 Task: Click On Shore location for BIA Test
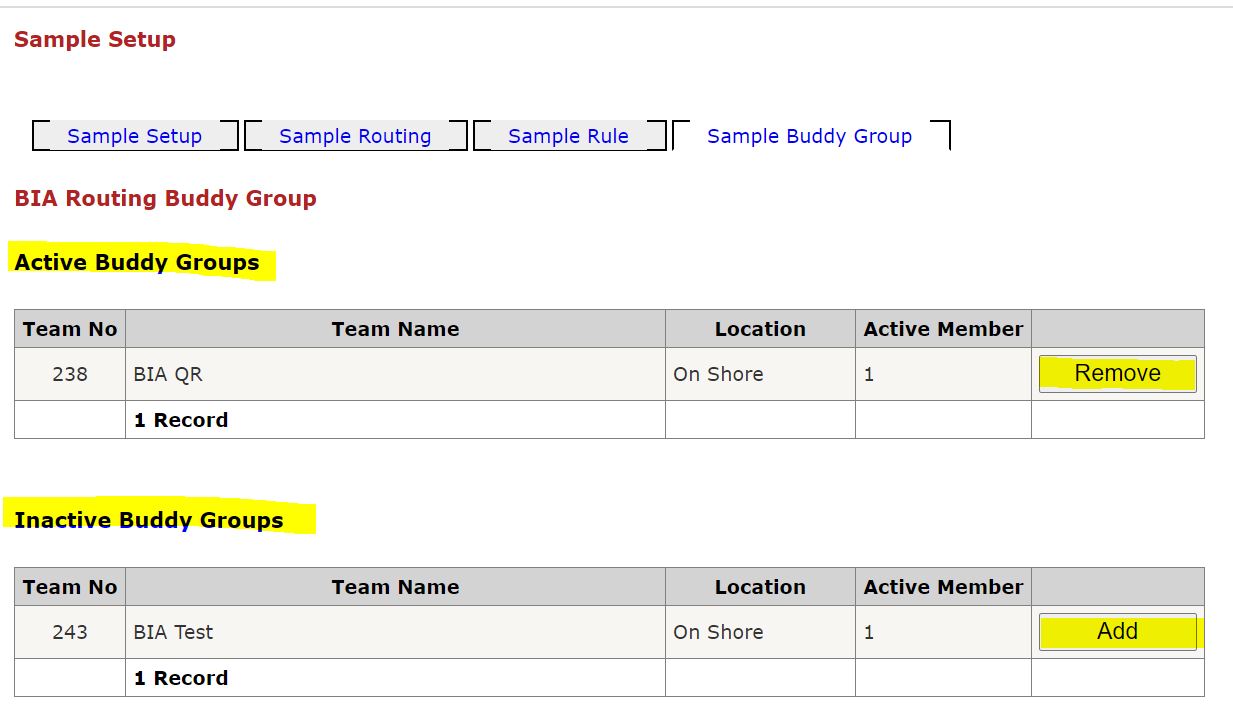718,632
